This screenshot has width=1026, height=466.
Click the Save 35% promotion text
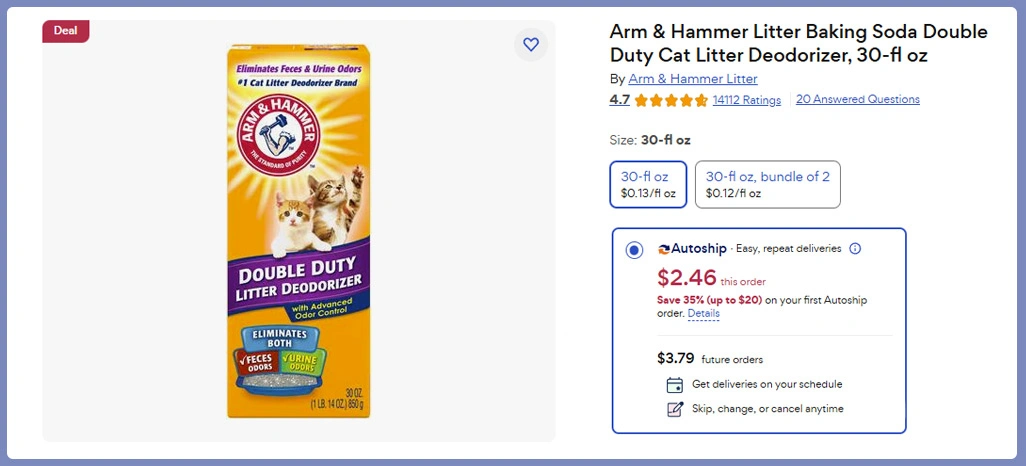(x=709, y=300)
